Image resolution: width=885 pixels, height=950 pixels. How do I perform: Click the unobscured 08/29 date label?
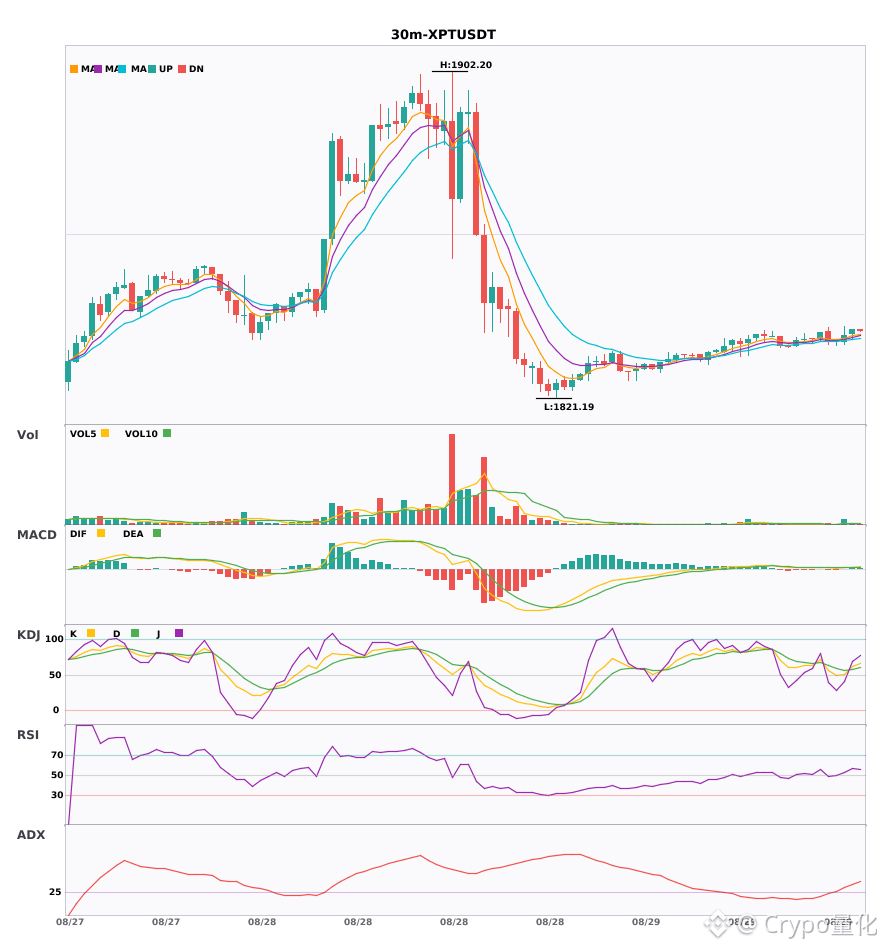pyautogui.click(x=646, y=922)
